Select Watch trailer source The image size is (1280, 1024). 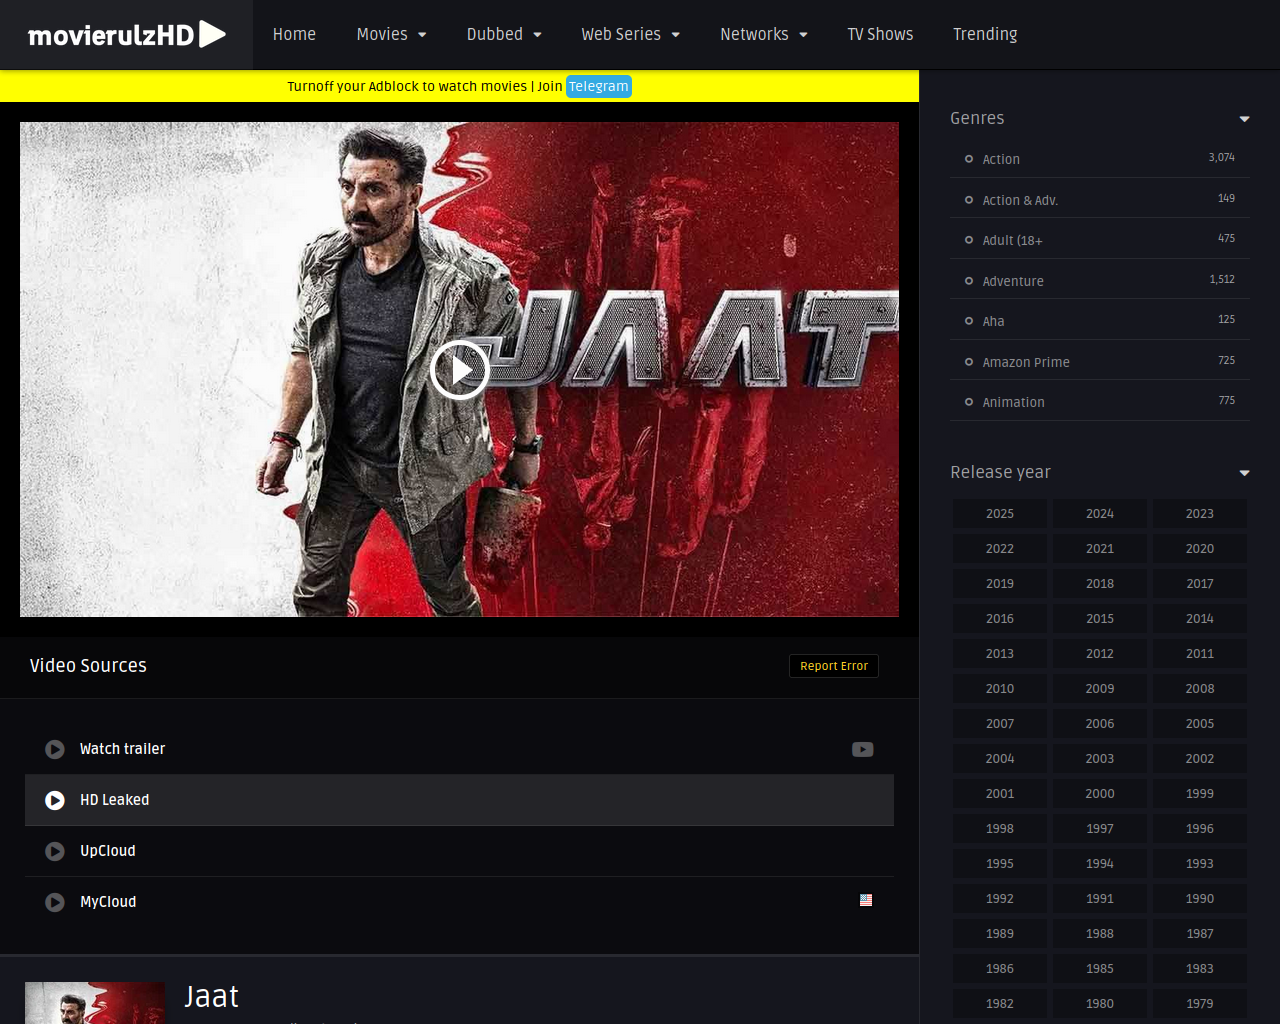click(x=459, y=749)
